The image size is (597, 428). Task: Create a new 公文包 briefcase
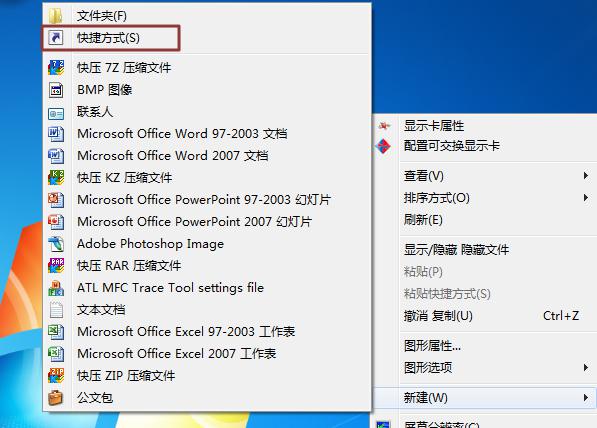click(207, 398)
